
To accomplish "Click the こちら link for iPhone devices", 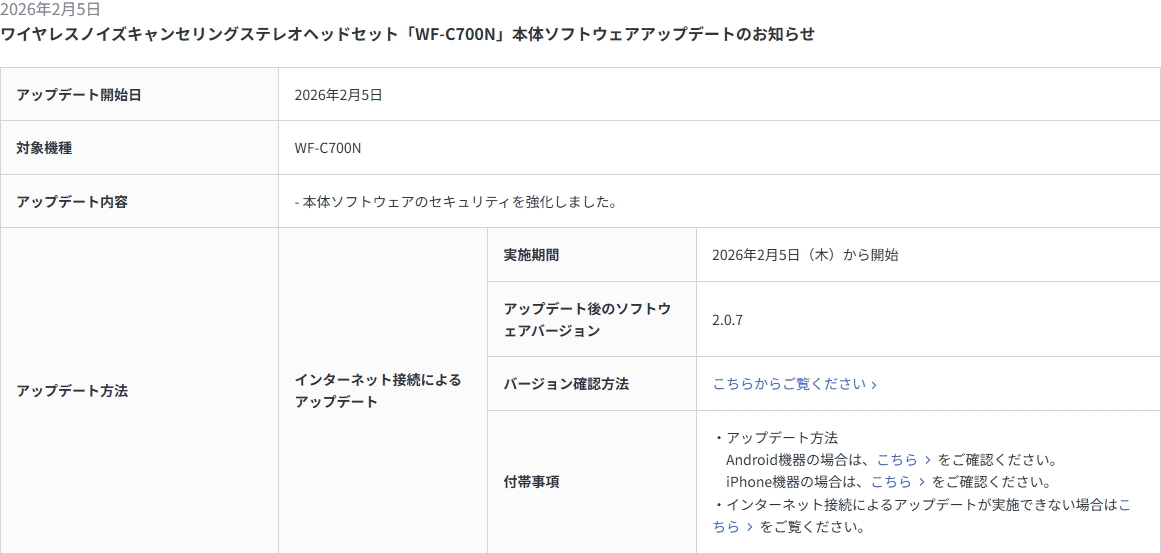I will tap(891, 482).
